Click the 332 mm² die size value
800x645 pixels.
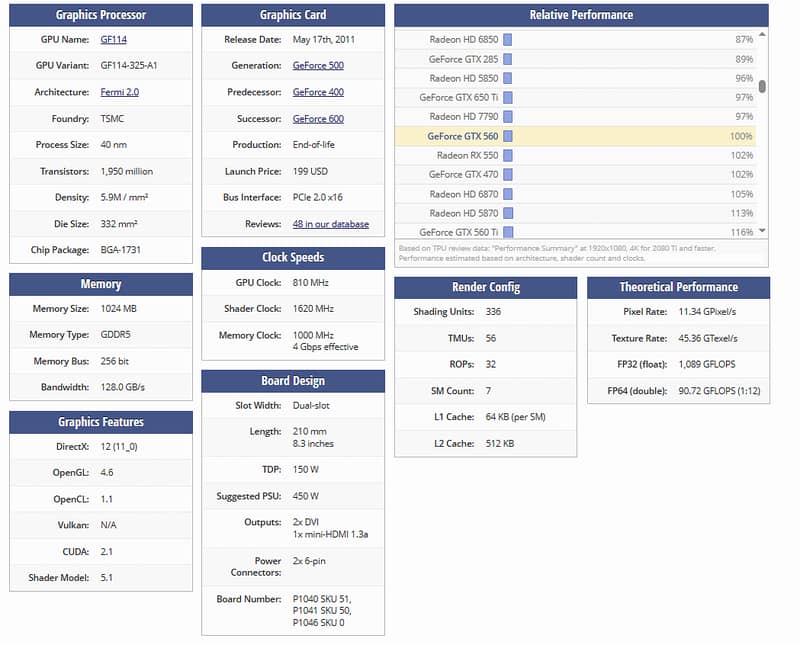(119, 224)
